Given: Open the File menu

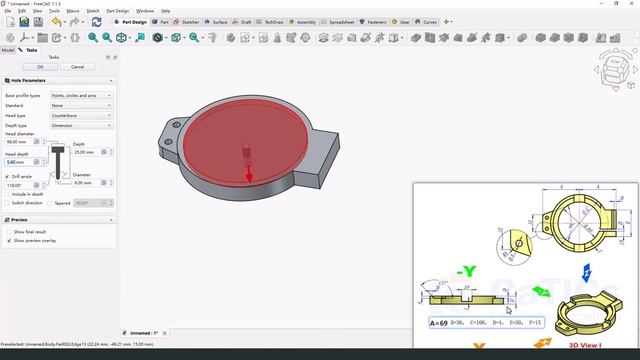Looking at the screenshot, I should pyautogui.click(x=8, y=11).
